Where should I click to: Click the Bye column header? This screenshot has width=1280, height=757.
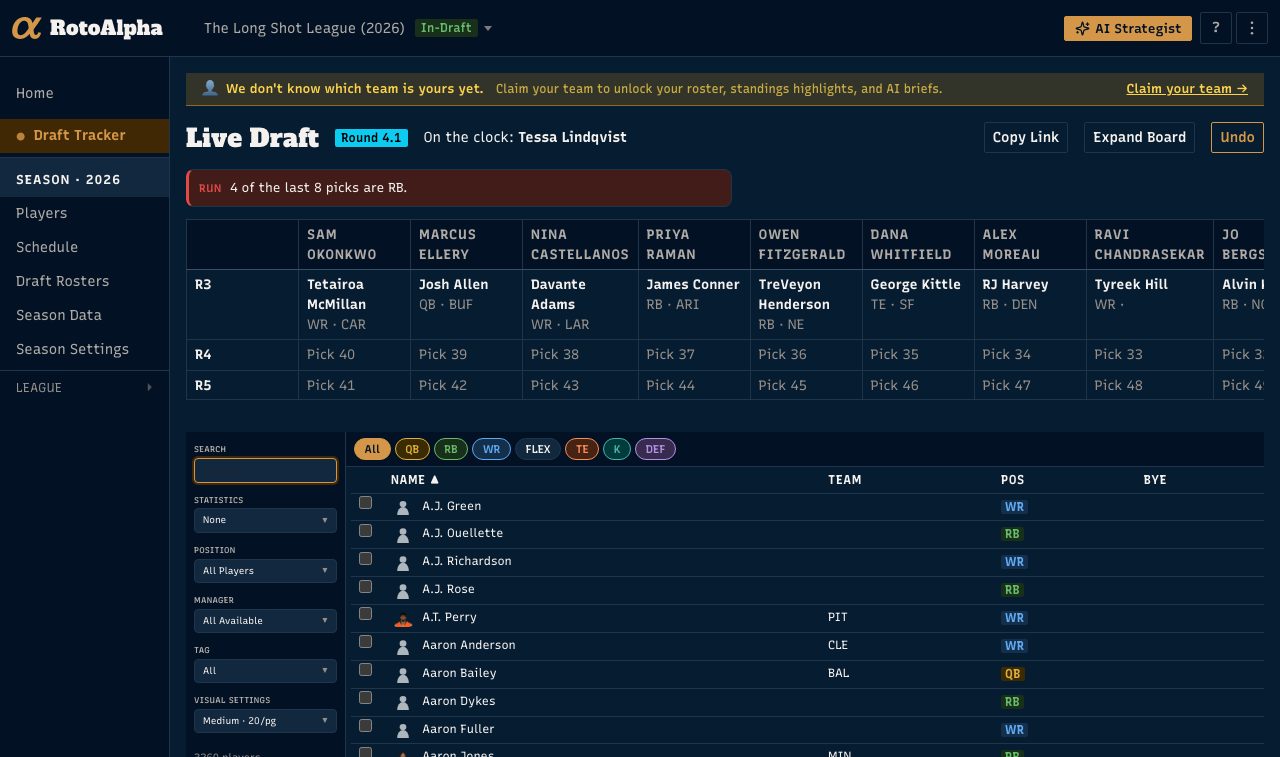pos(1155,480)
